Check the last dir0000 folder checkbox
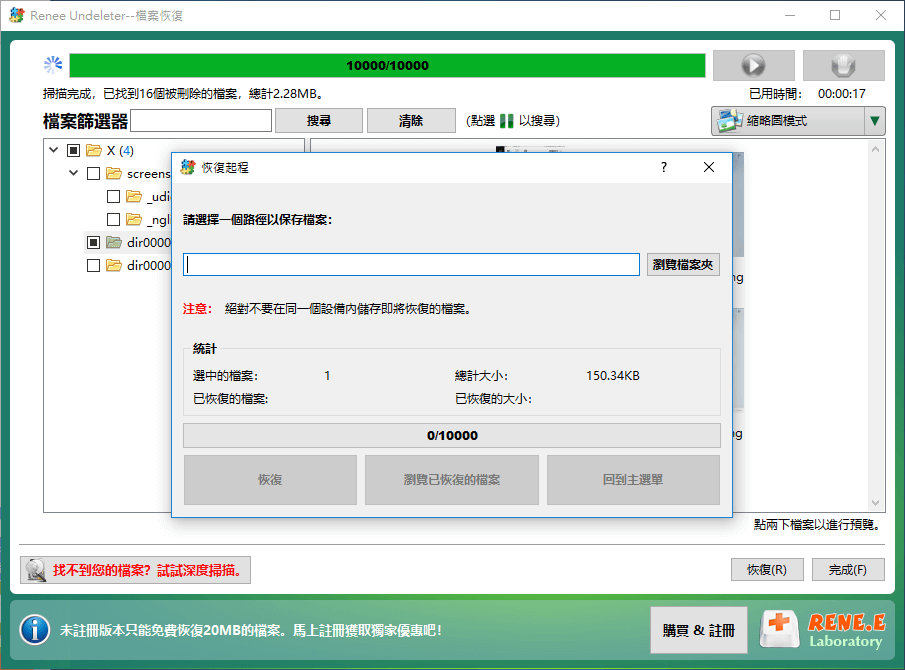 click(x=94, y=265)
